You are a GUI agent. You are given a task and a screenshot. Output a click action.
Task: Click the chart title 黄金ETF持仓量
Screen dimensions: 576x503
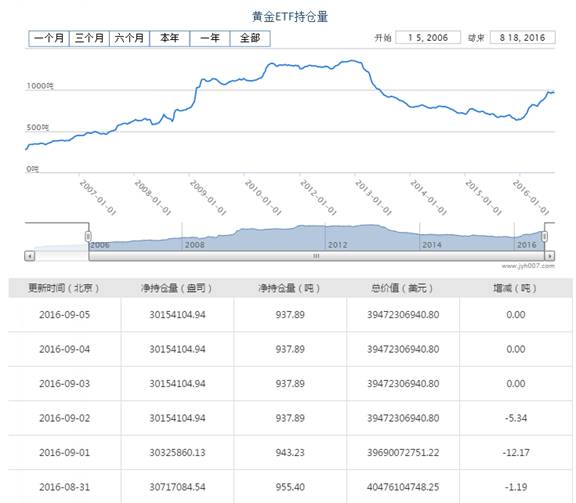(x=290, y=17)
